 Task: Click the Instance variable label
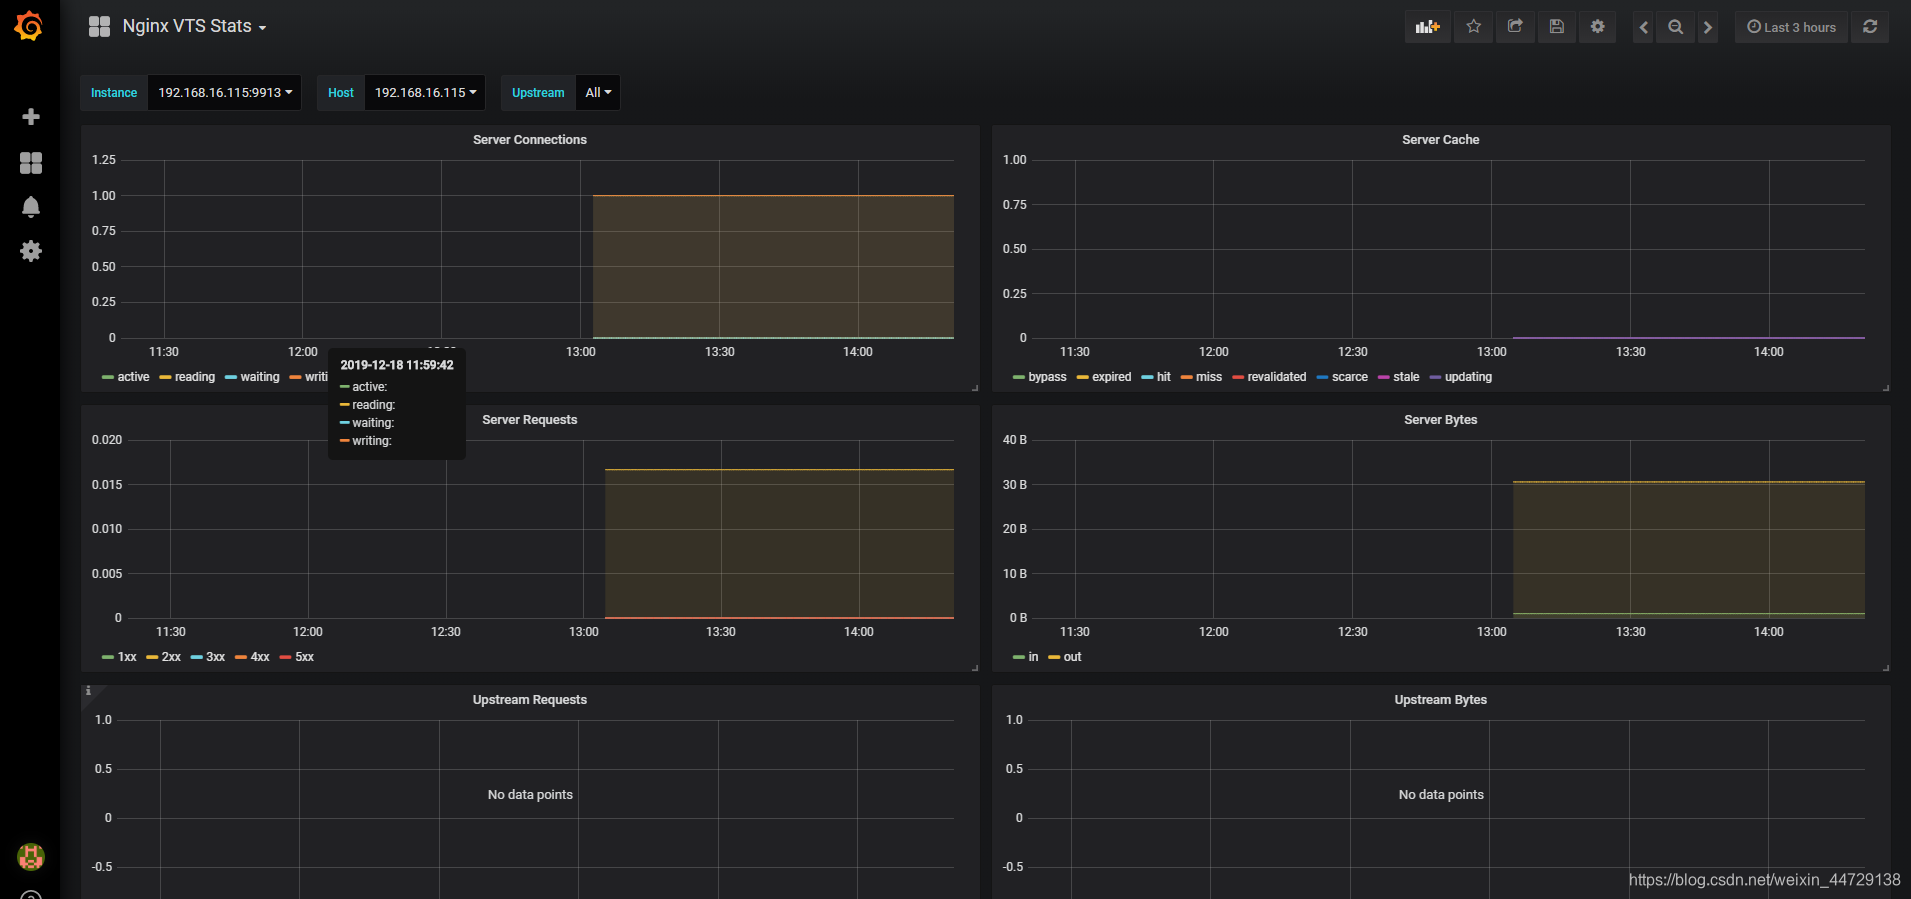pyautogui.click(x=114, y=93)
